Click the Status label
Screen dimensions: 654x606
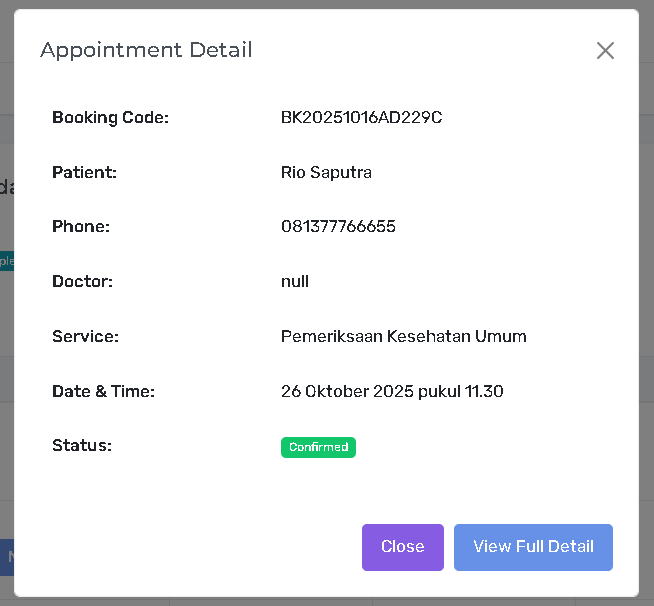[x=82, y=445]
